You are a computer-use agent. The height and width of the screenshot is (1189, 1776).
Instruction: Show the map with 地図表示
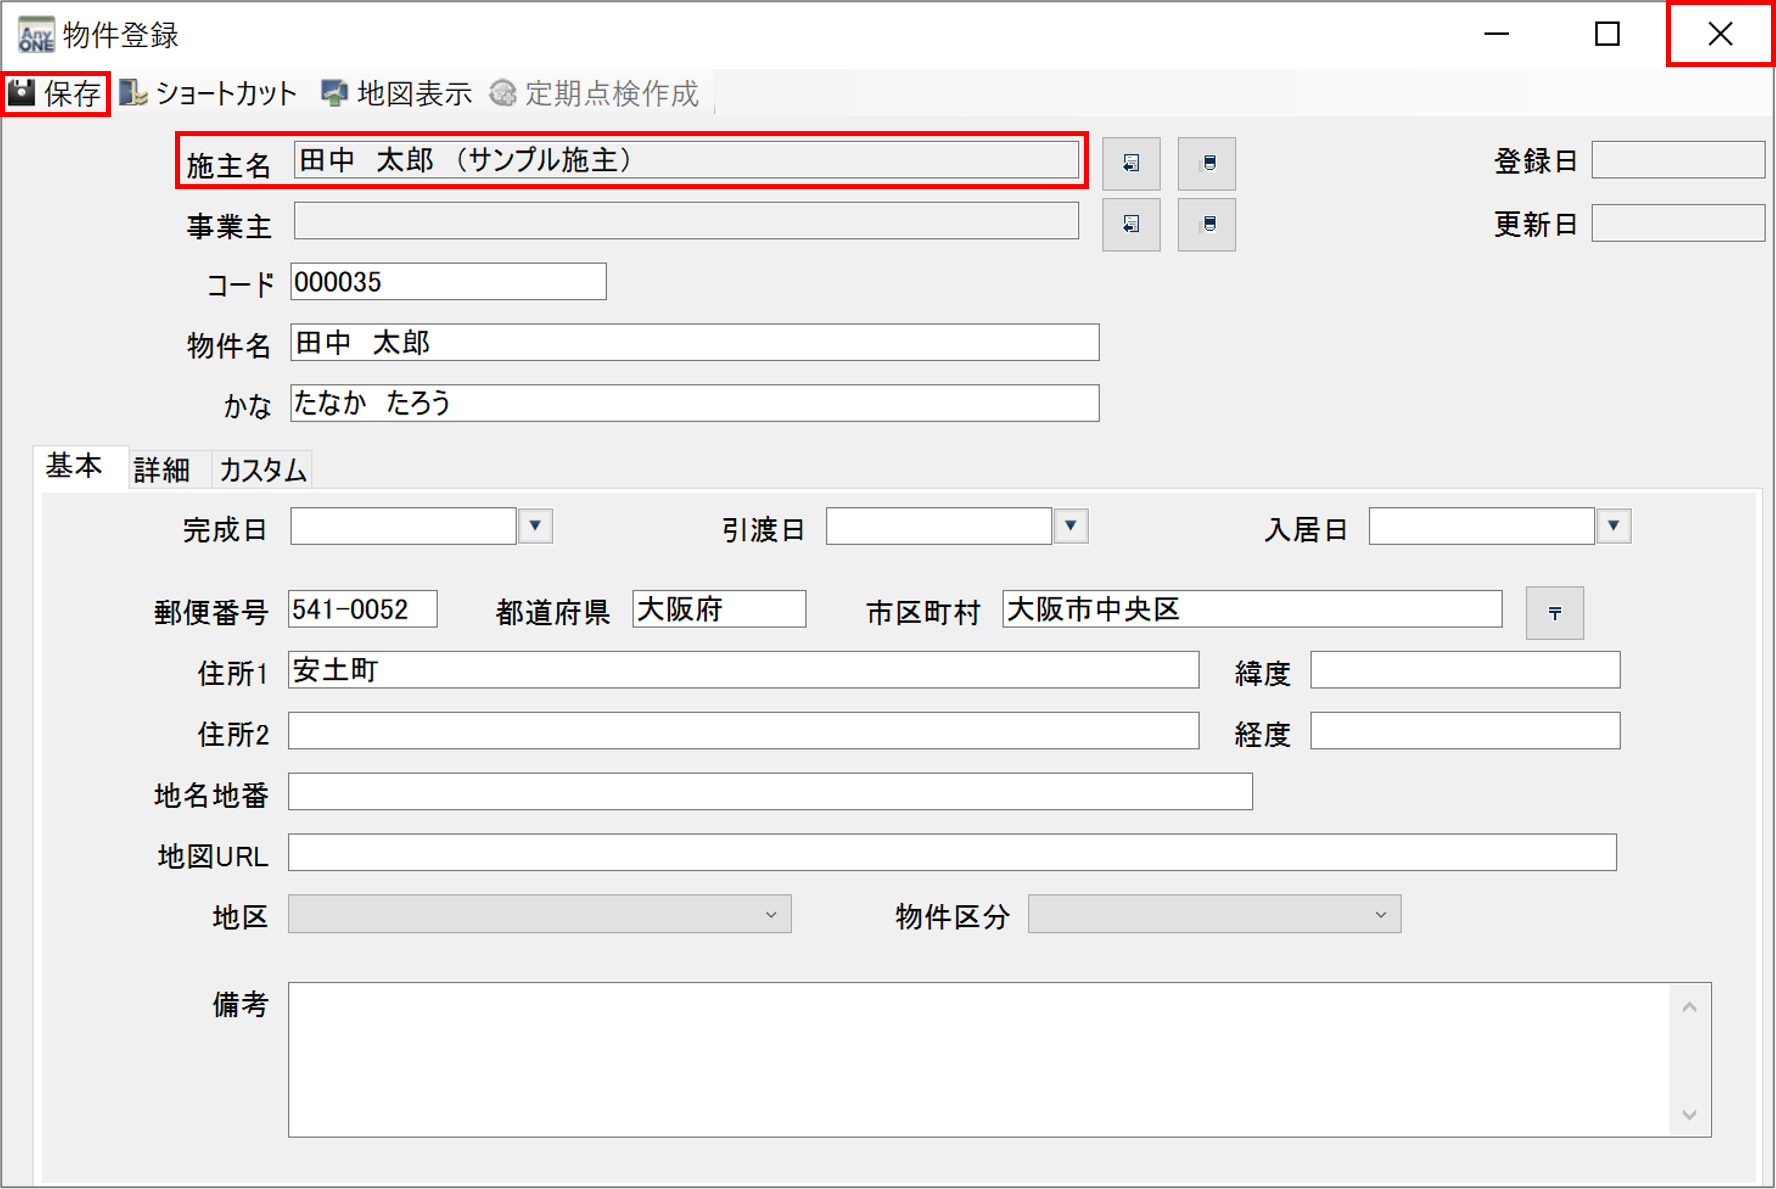[396, 94]
